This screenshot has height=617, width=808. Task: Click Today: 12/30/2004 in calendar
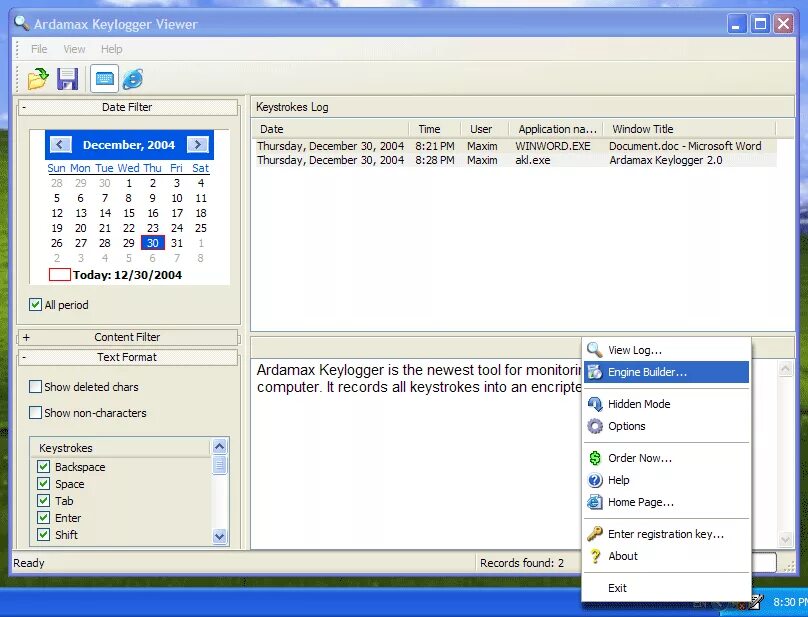[x=115, y=275]
